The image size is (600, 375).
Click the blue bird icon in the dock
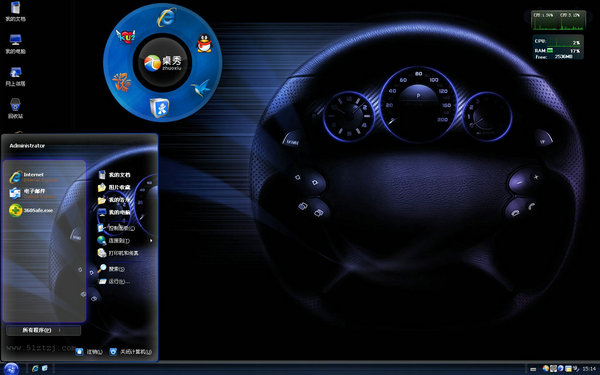pyautogui.click(x=202, y=88)
